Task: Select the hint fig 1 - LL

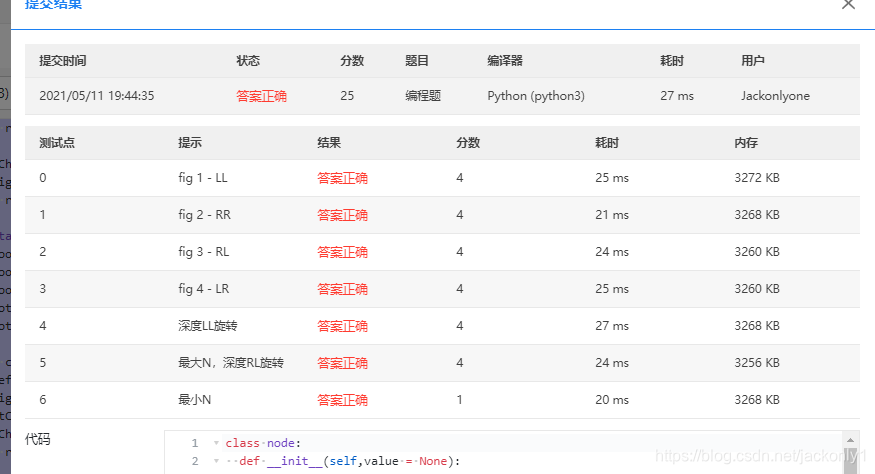Action: [x=203, y=178]
